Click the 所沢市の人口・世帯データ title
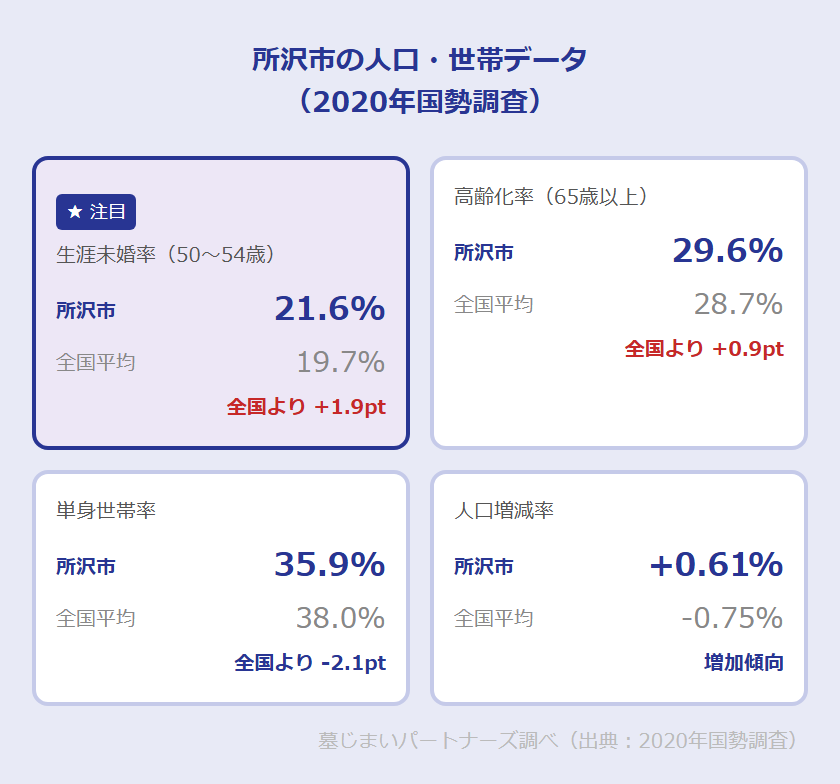 pos(420,60)
